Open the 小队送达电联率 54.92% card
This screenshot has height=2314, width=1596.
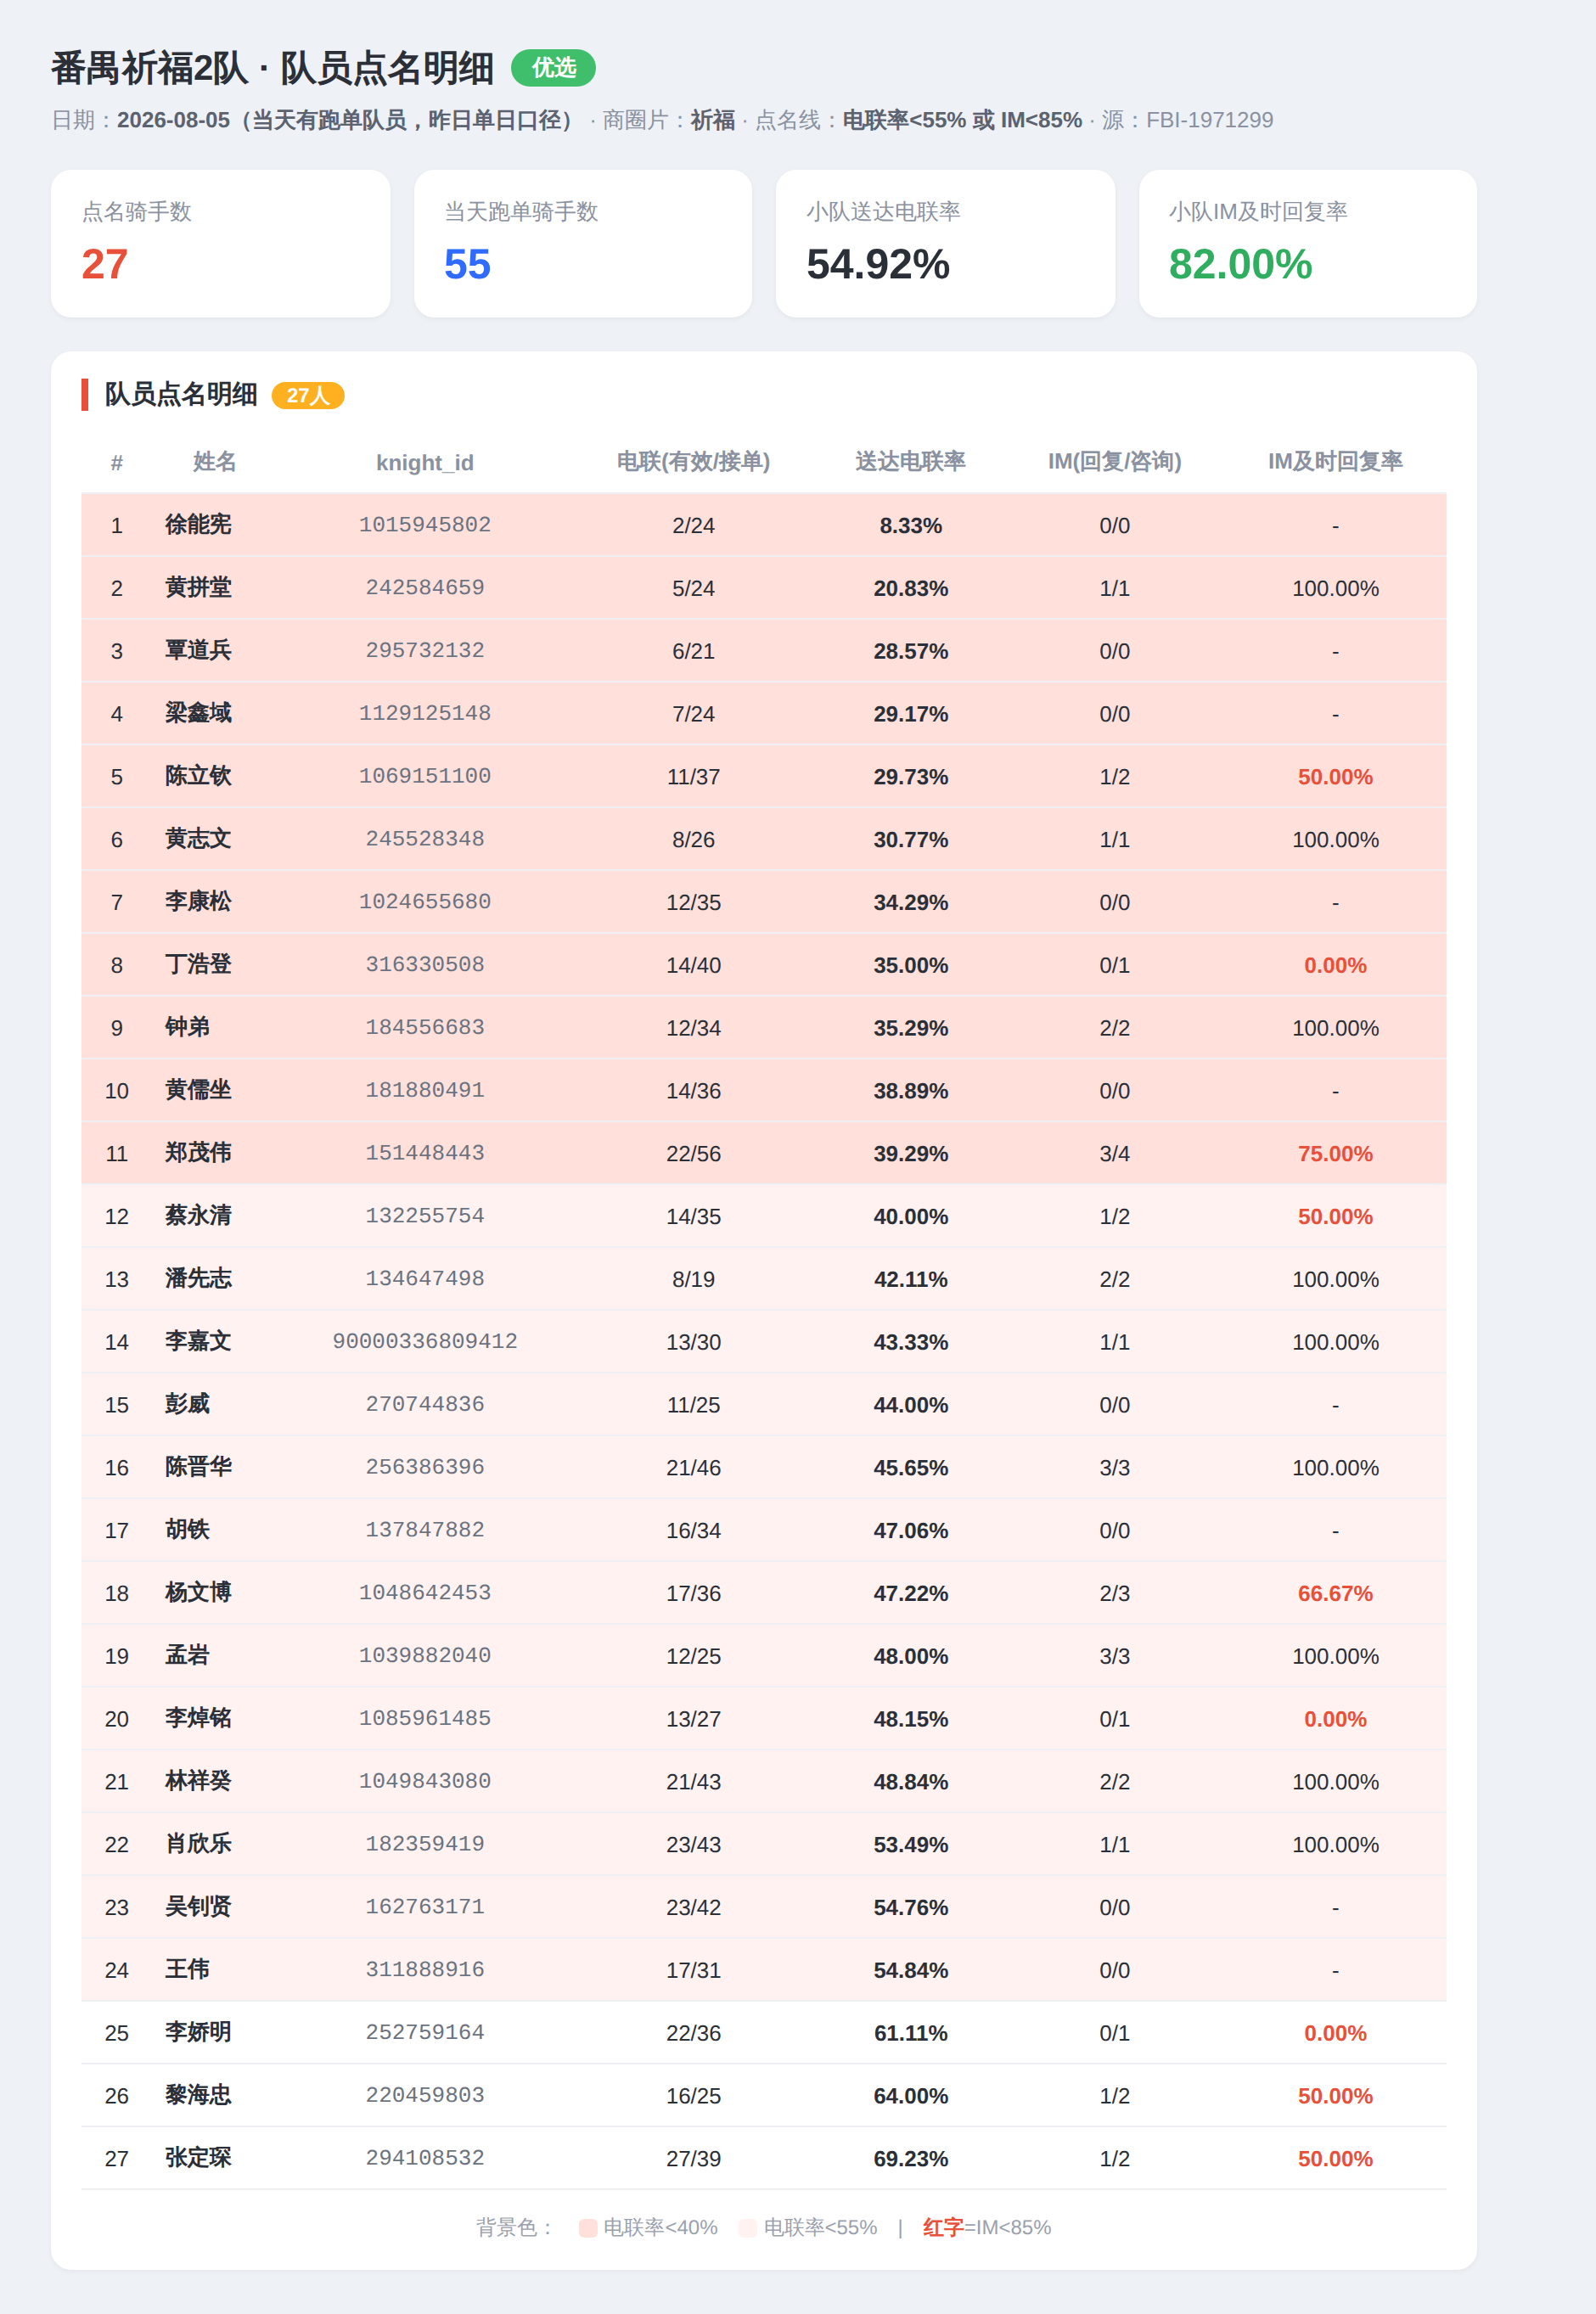click(x=945, y=243)
